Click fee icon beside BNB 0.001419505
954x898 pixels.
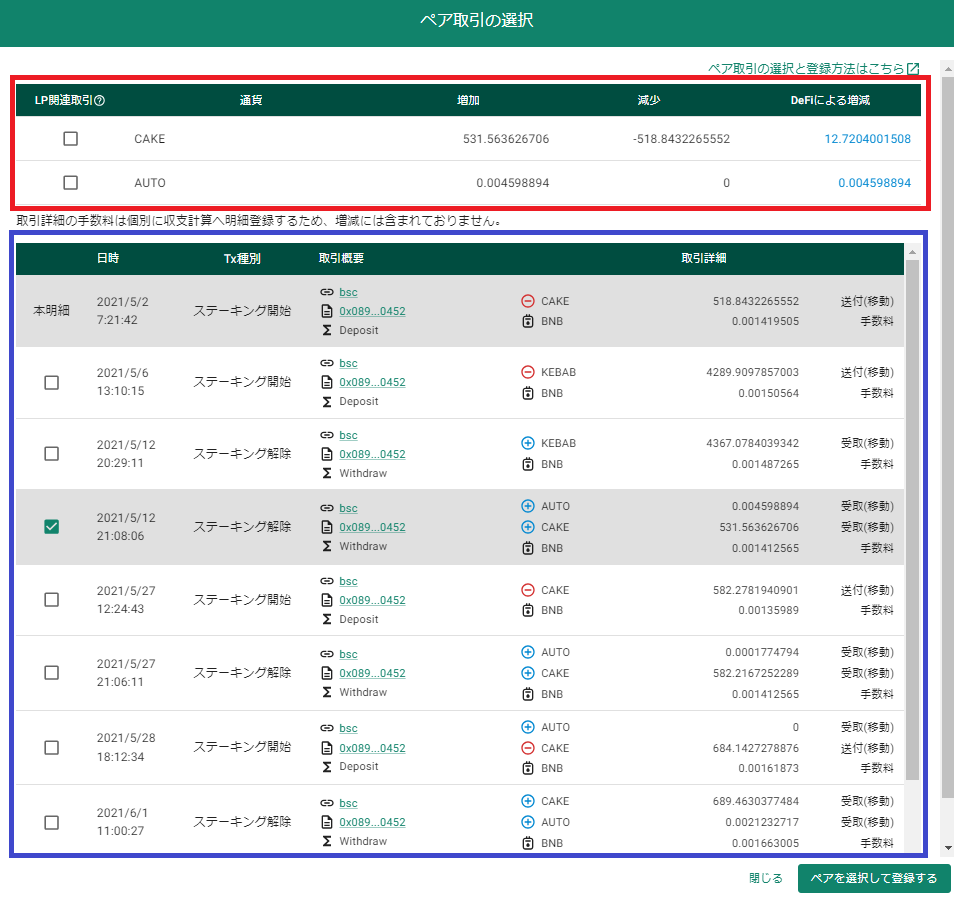coord(528,321)
